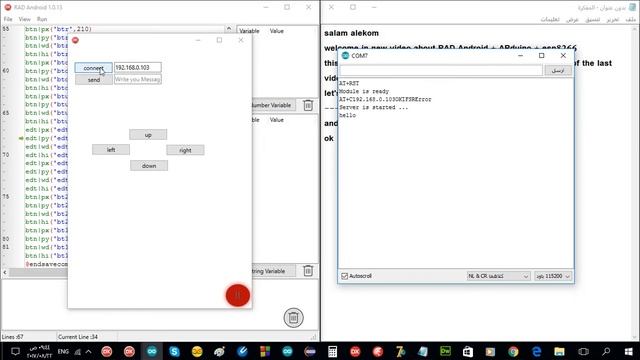The height and width of the screenshot is (360, 640).
Task: Open File Explorer from the taskbar
Action: 559,351
